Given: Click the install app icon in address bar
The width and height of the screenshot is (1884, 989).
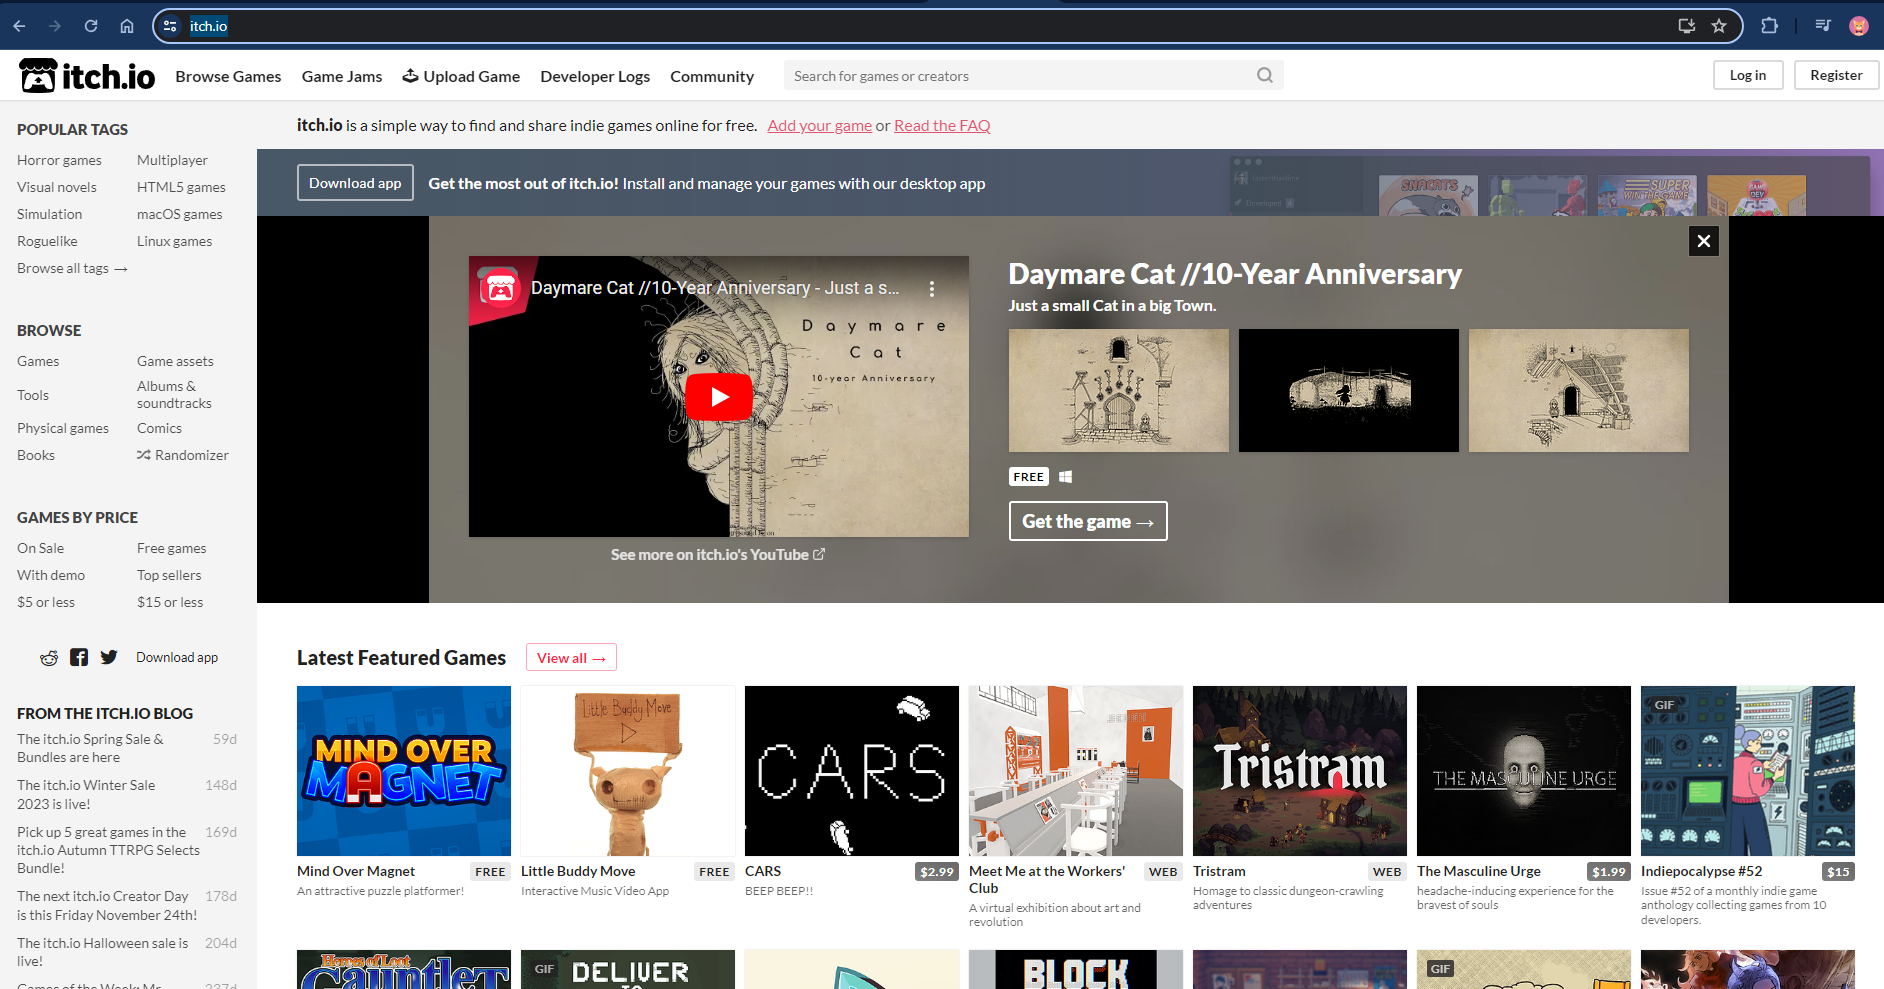Looking at the screenshot, I should (x=1686, y=26).
